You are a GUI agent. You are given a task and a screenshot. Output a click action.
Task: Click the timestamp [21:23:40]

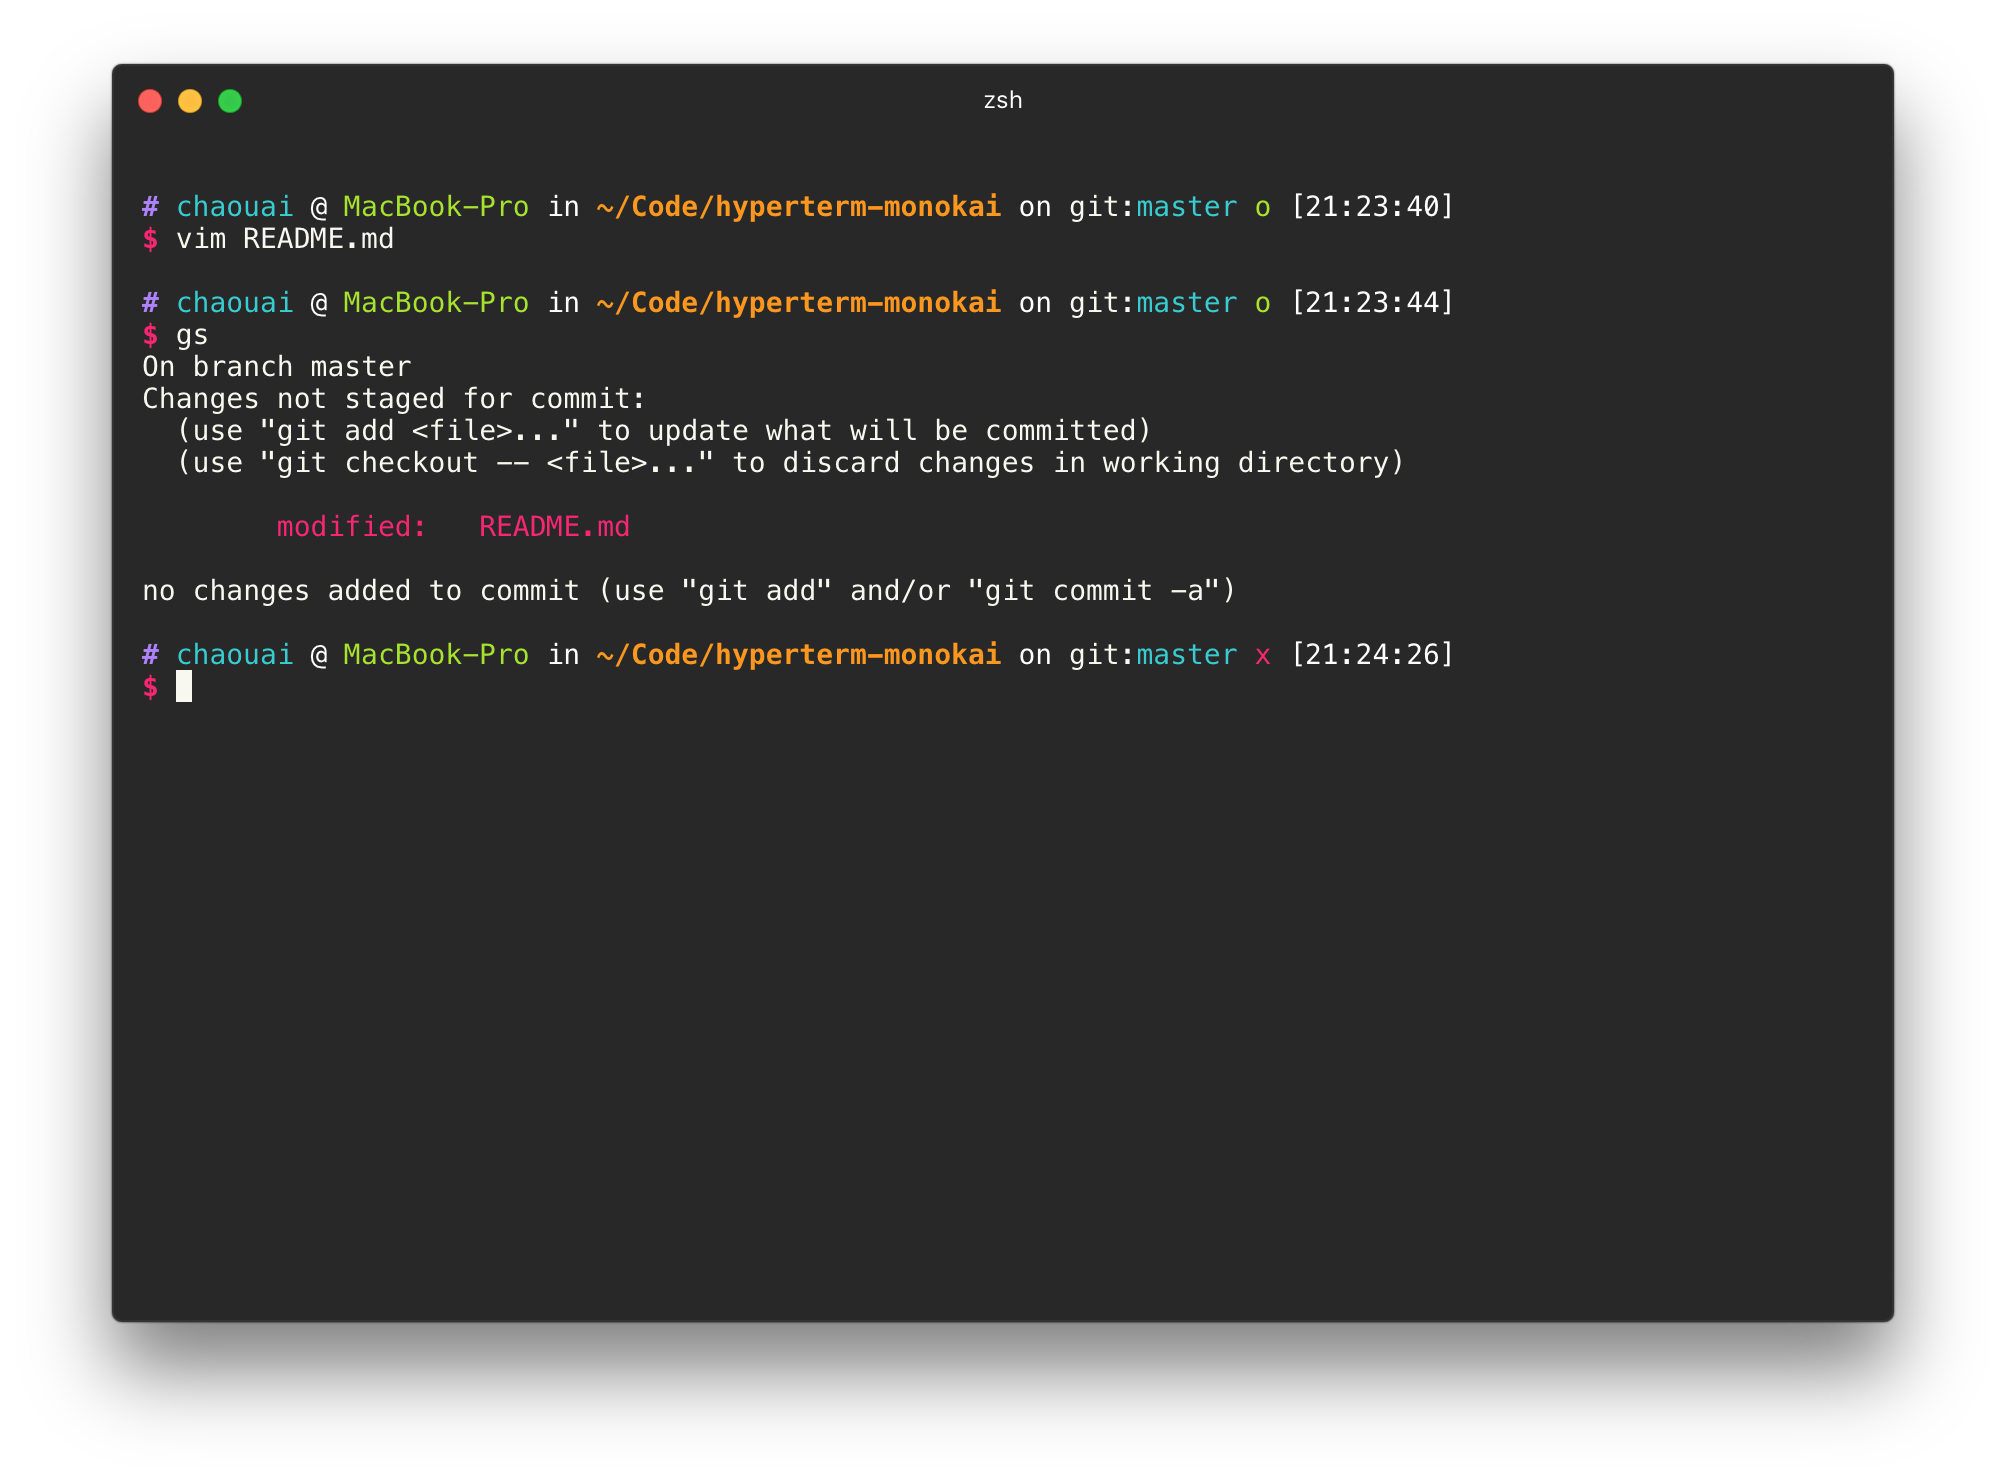(1371, 207)
